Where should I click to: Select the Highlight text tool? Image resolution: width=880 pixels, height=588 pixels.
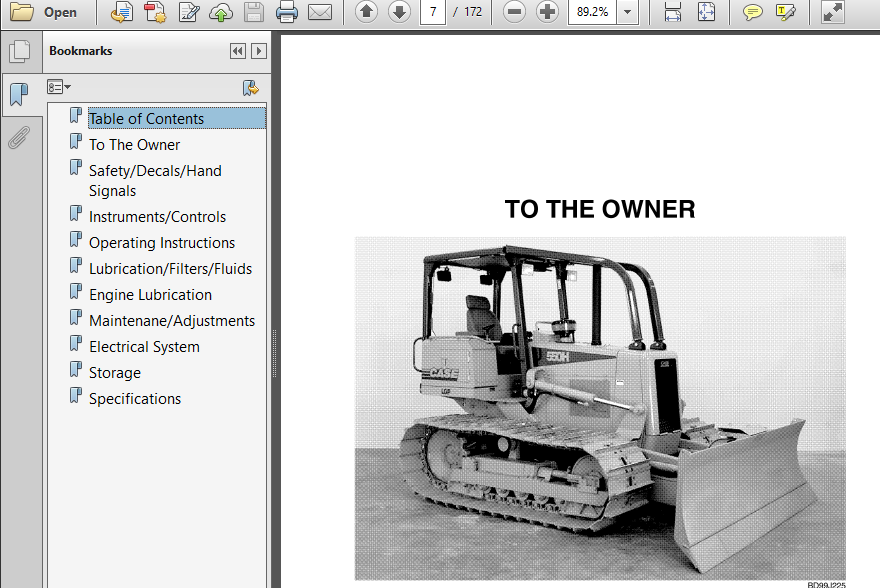pyautogui.click(x=785, y=12)
